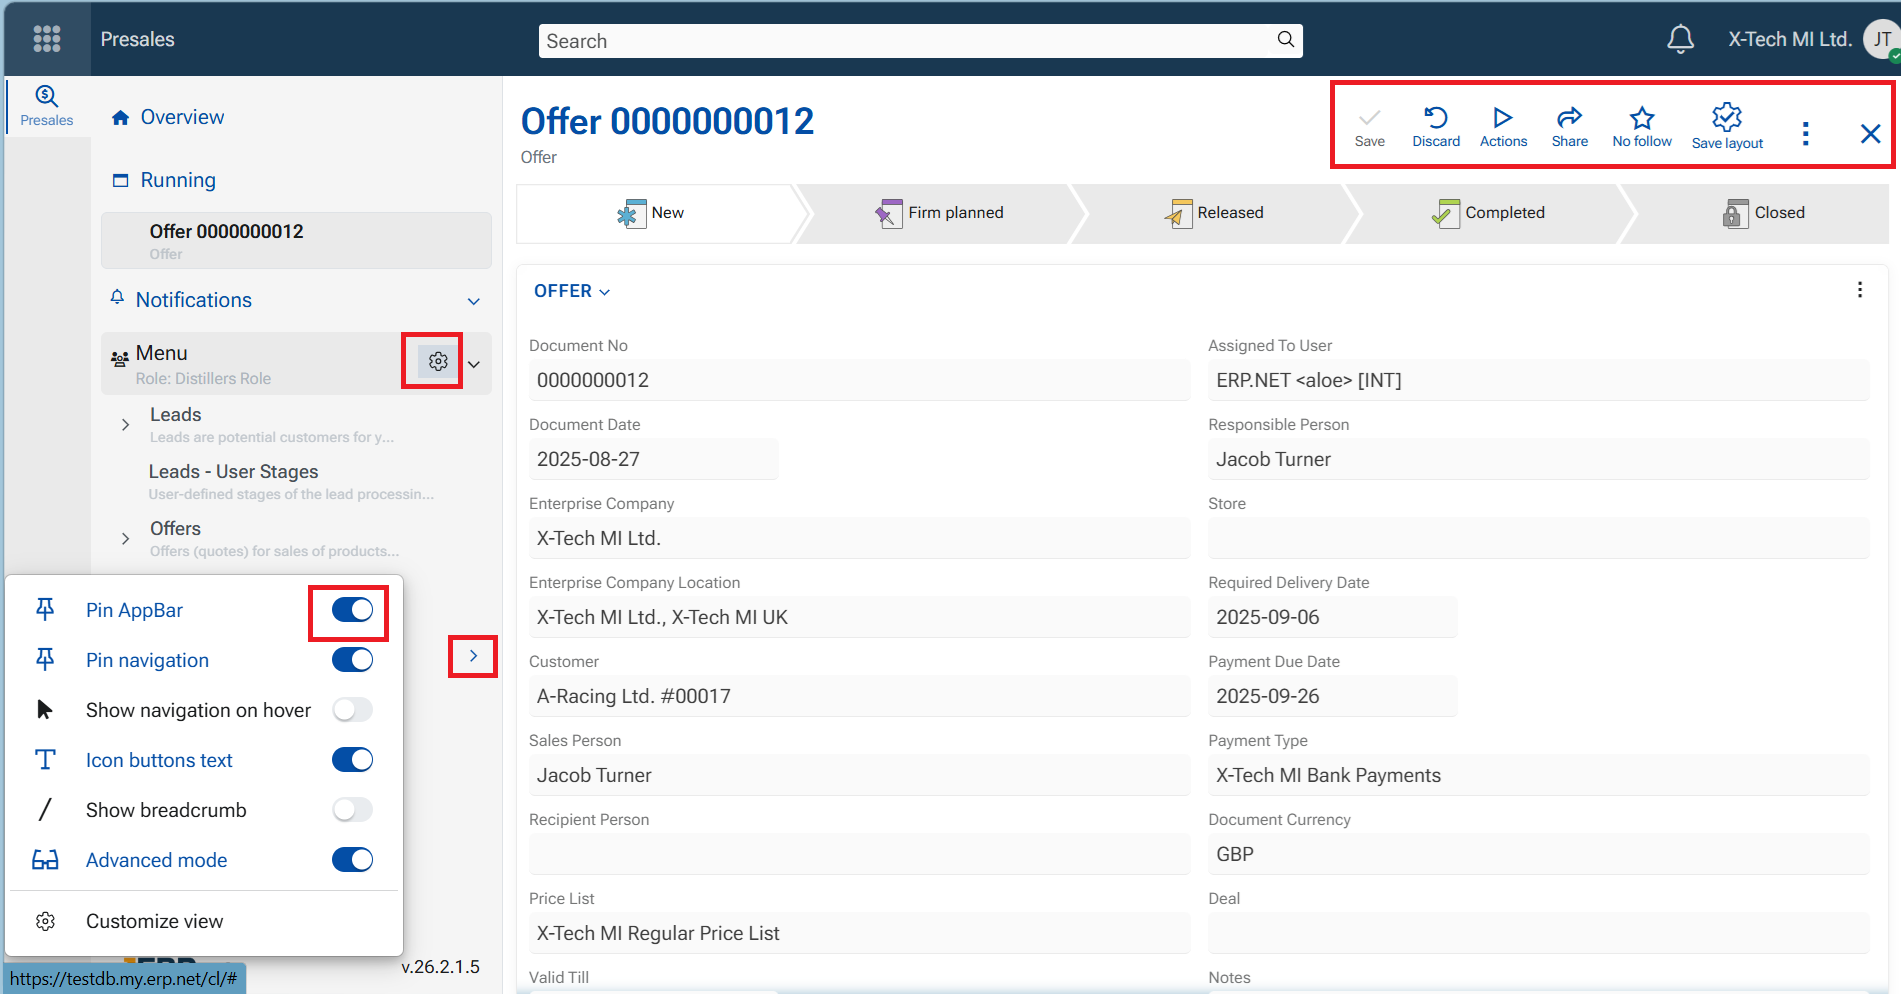
Task: Open the OFFER section dropdown
Action: [572, 291]
